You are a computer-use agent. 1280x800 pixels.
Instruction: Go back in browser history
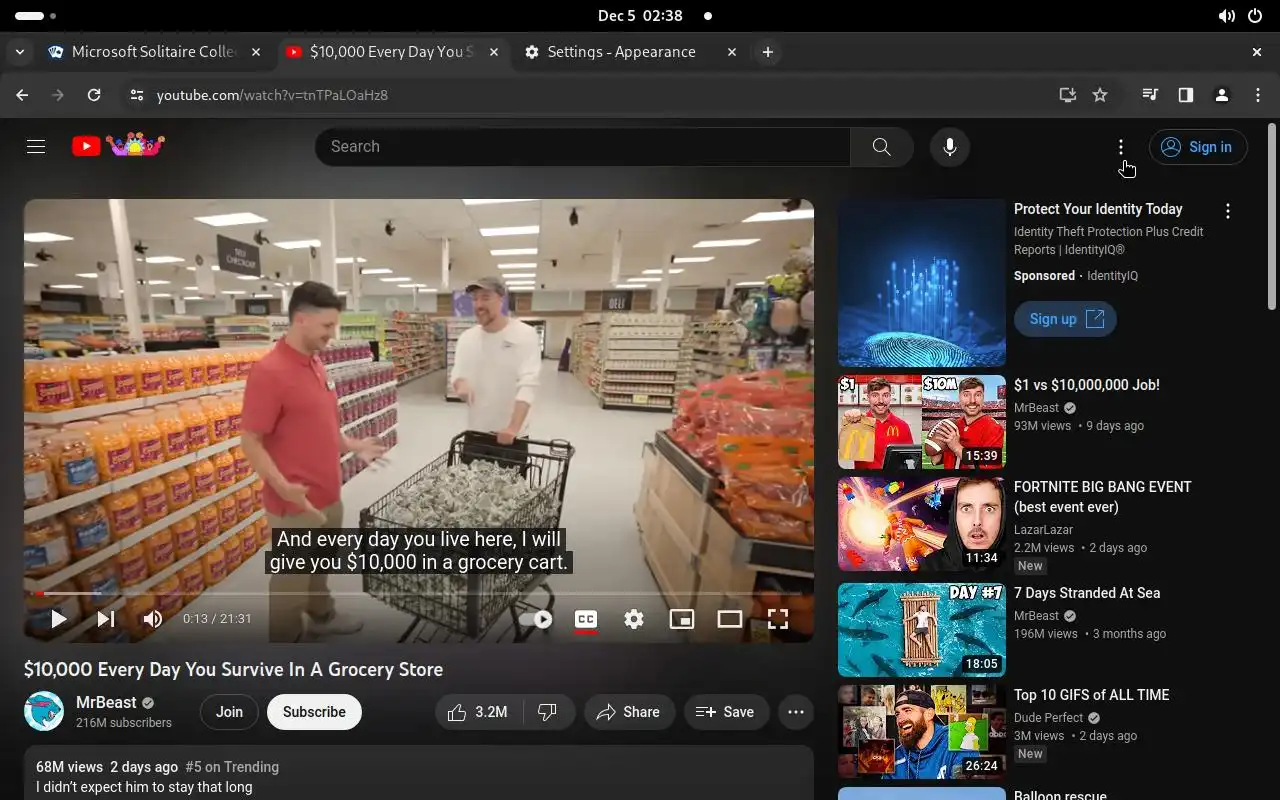pos(22,95)
